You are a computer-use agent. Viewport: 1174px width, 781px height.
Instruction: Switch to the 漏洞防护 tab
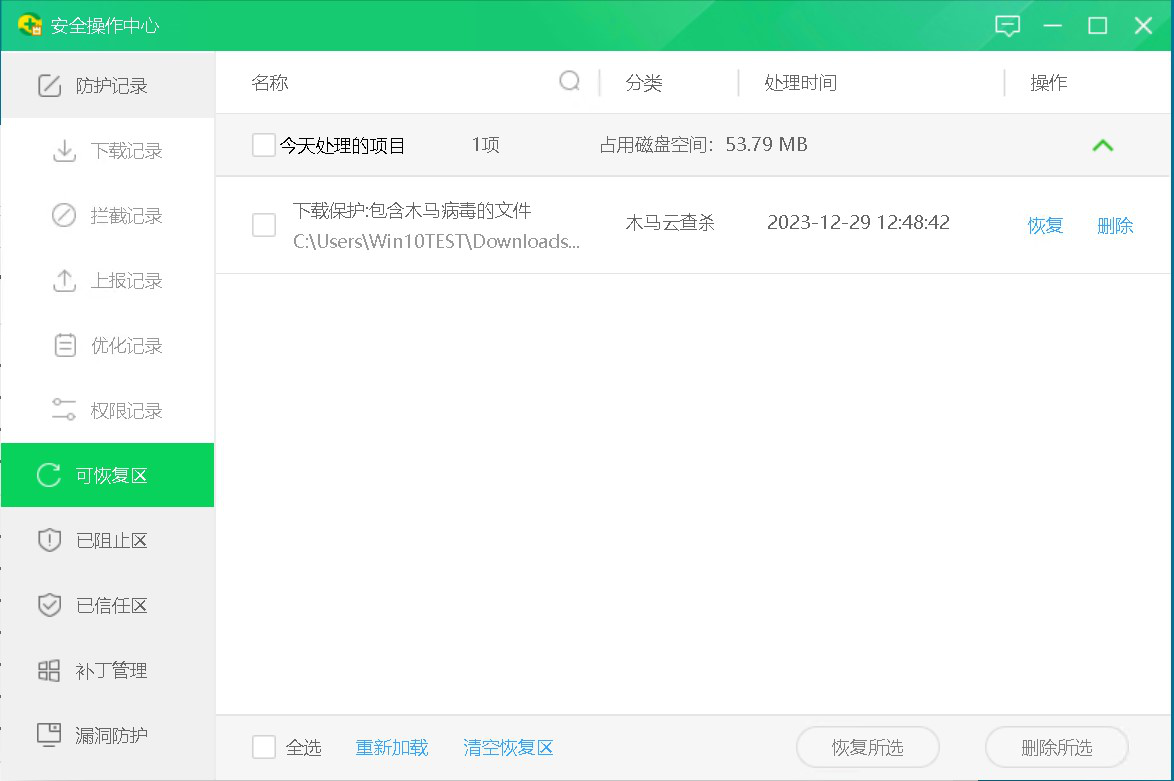tap(108, 736)
